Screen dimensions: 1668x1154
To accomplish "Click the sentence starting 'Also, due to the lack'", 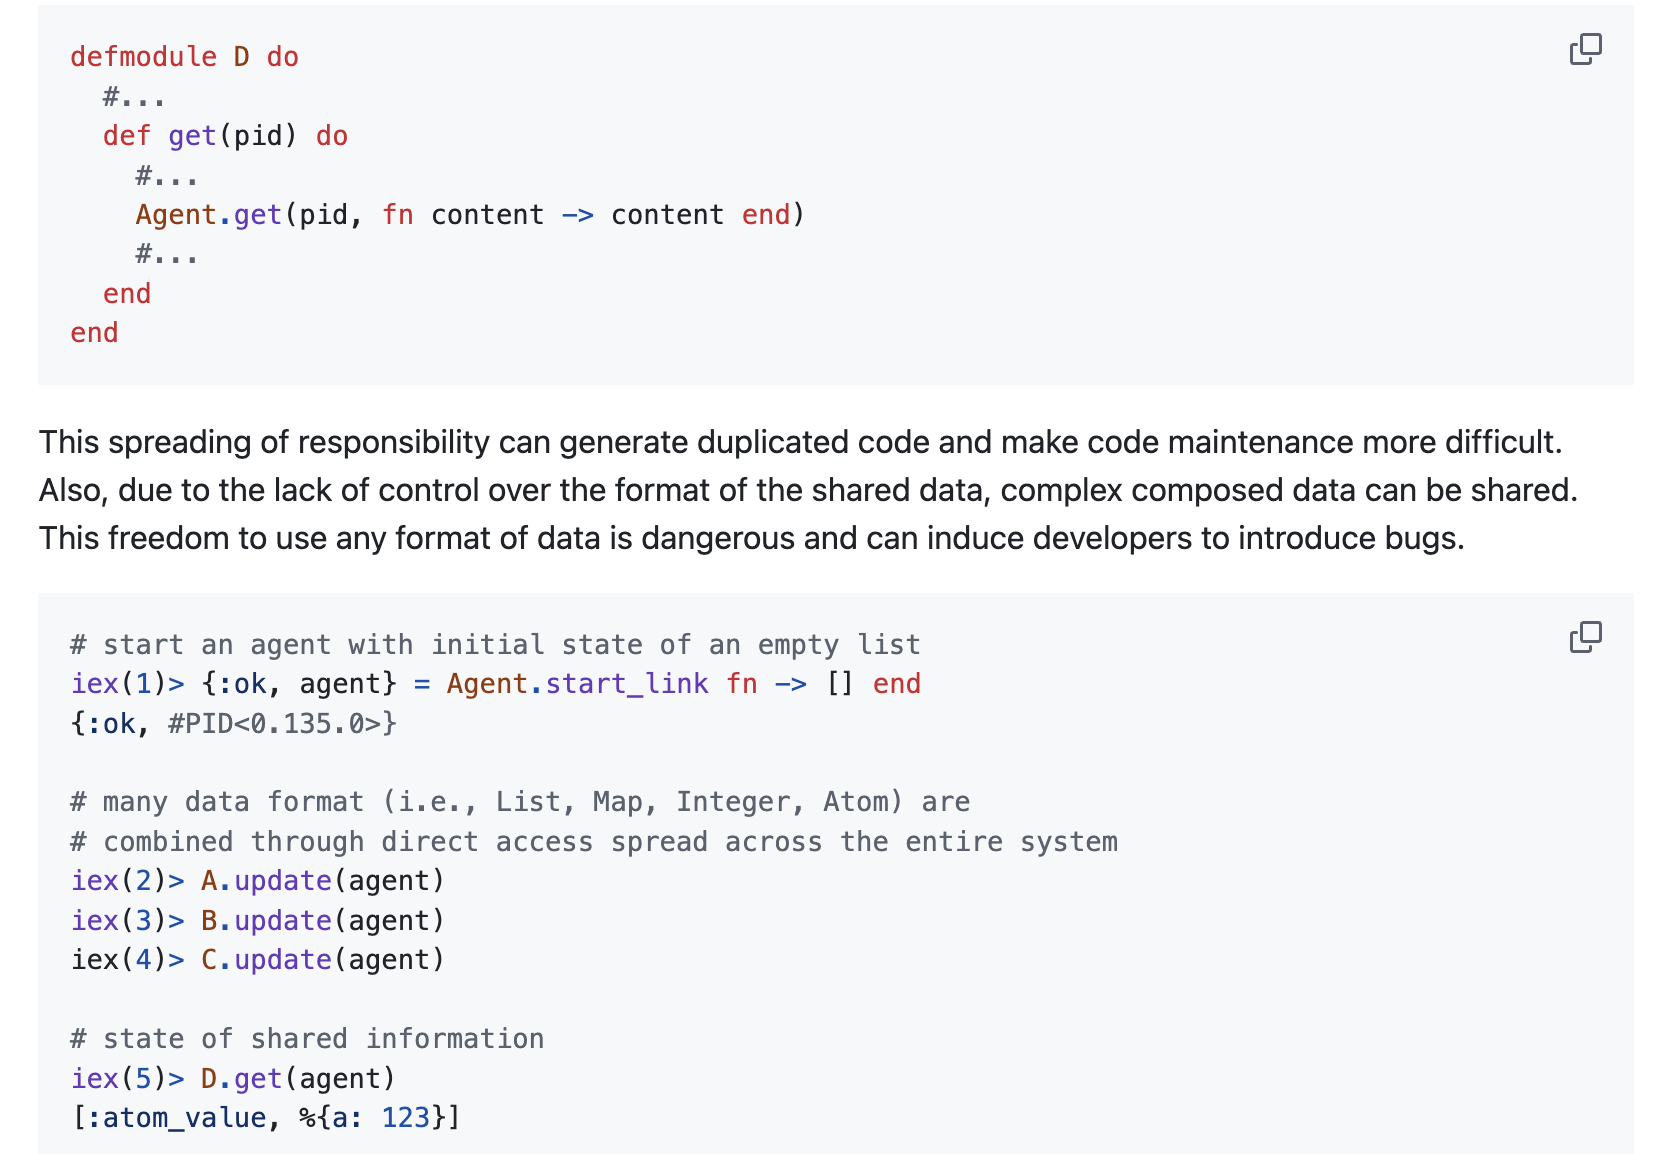I will click(x=807, y=490).
